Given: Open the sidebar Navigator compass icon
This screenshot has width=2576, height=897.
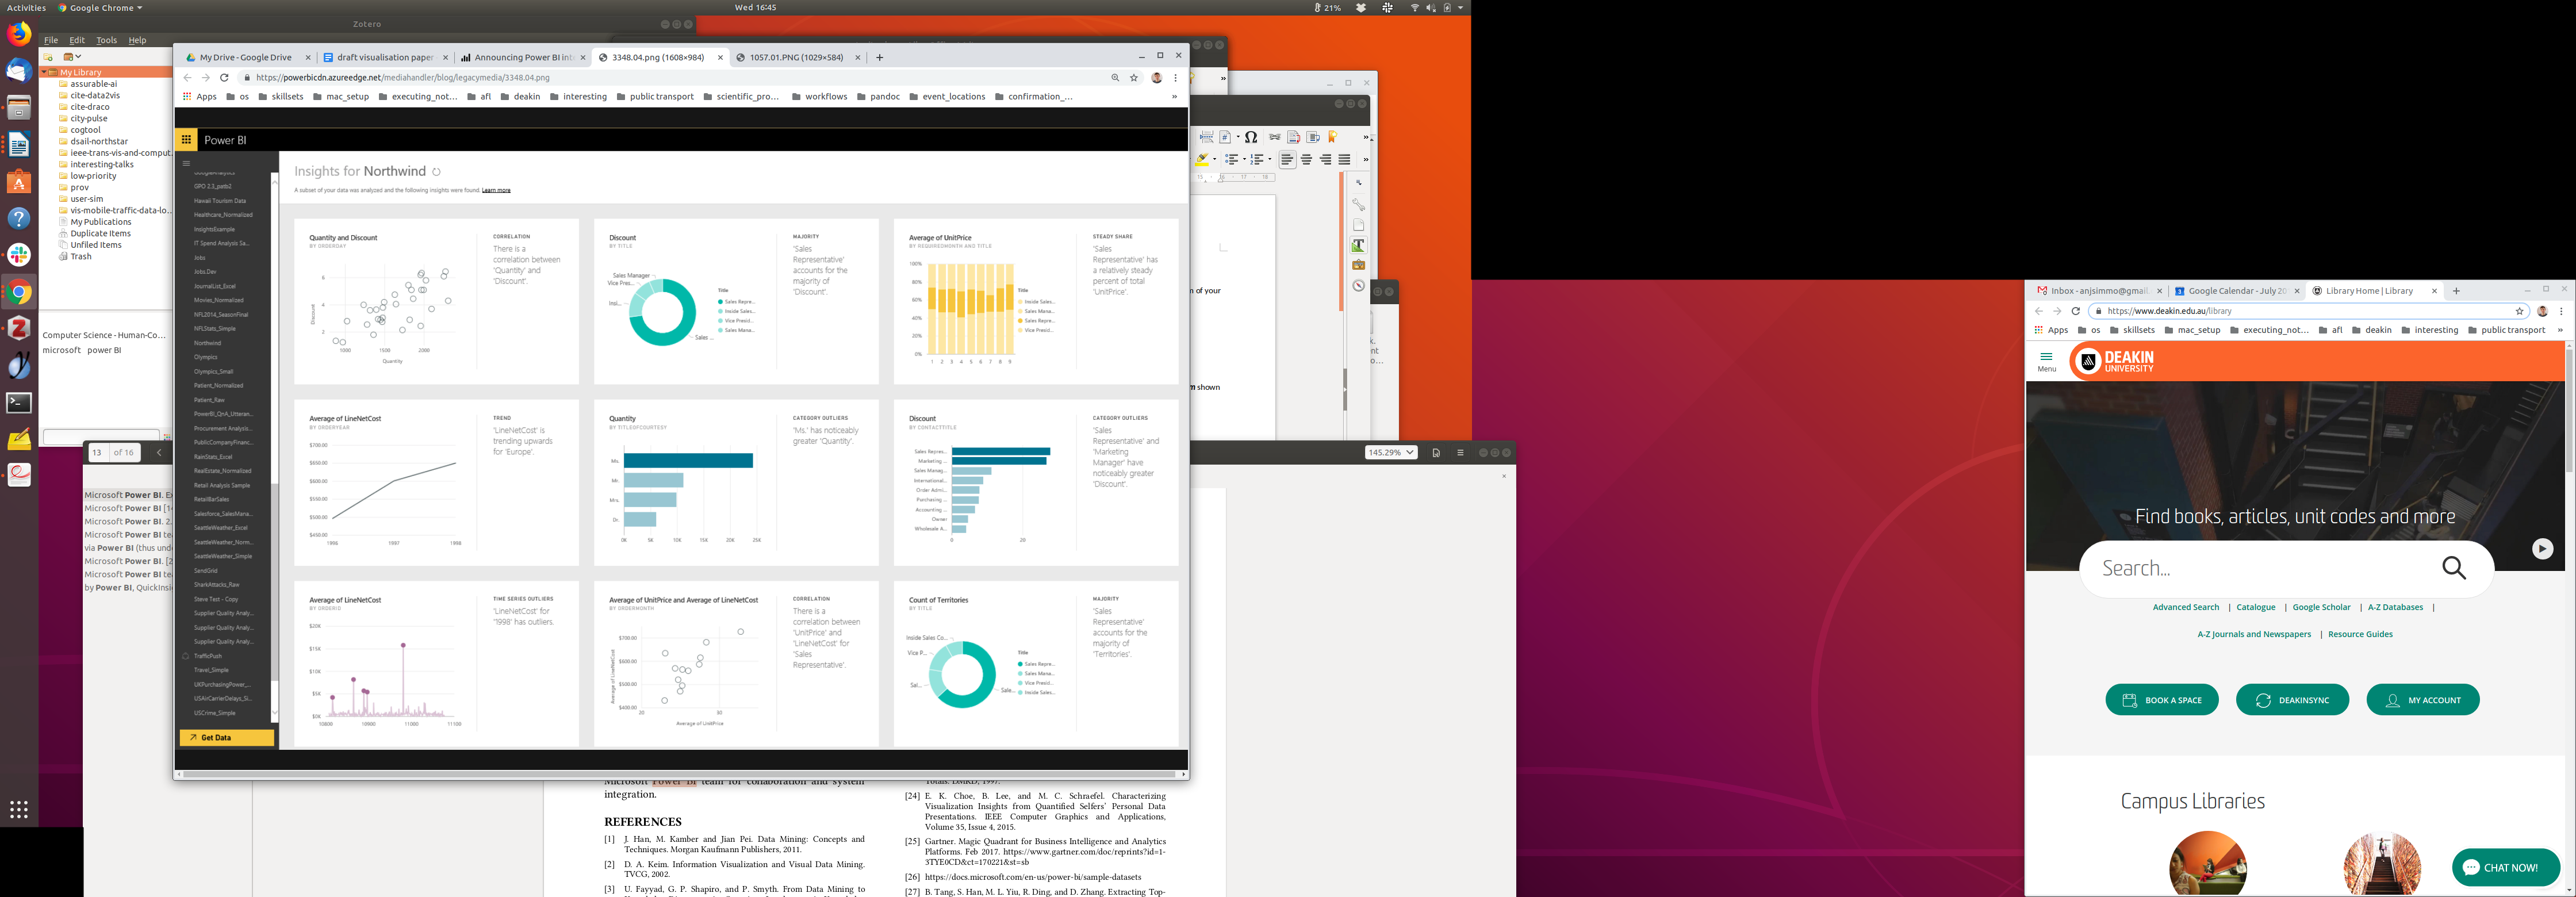Looking at the screenshot, I should point(1358,286).
